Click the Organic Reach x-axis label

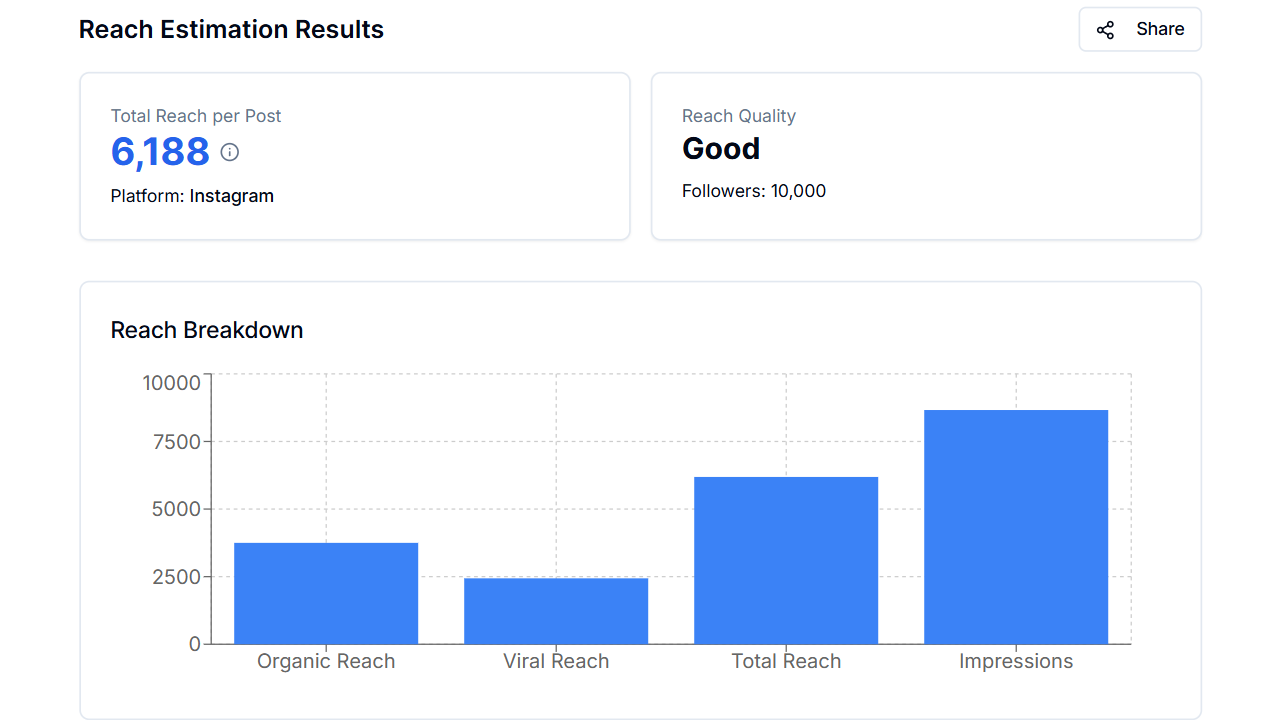point(326,661)
